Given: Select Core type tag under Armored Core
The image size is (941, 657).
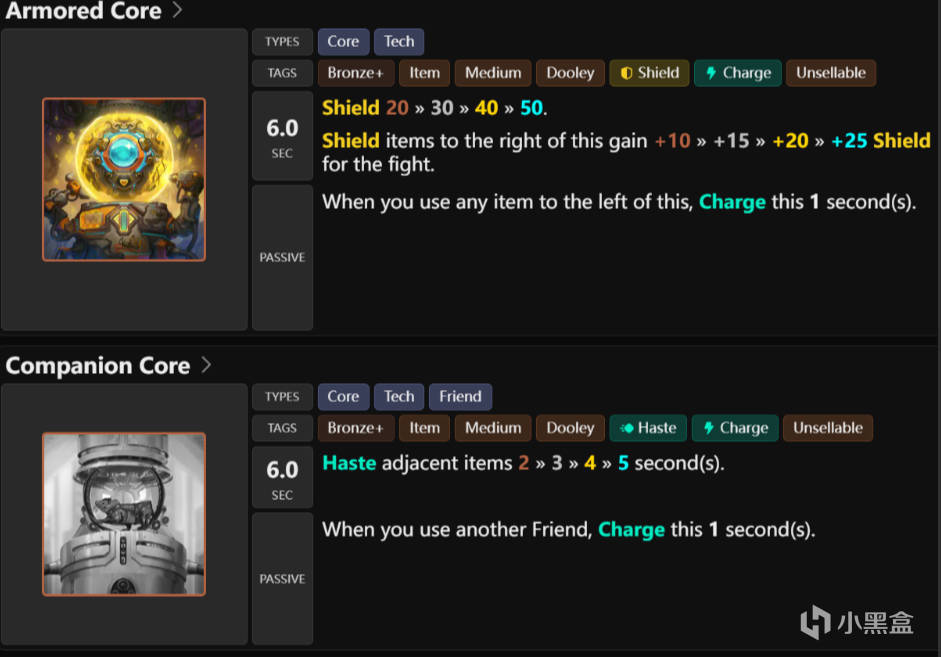Looking at the screenshot, I should pyautogui.click(x=343, y=42).
